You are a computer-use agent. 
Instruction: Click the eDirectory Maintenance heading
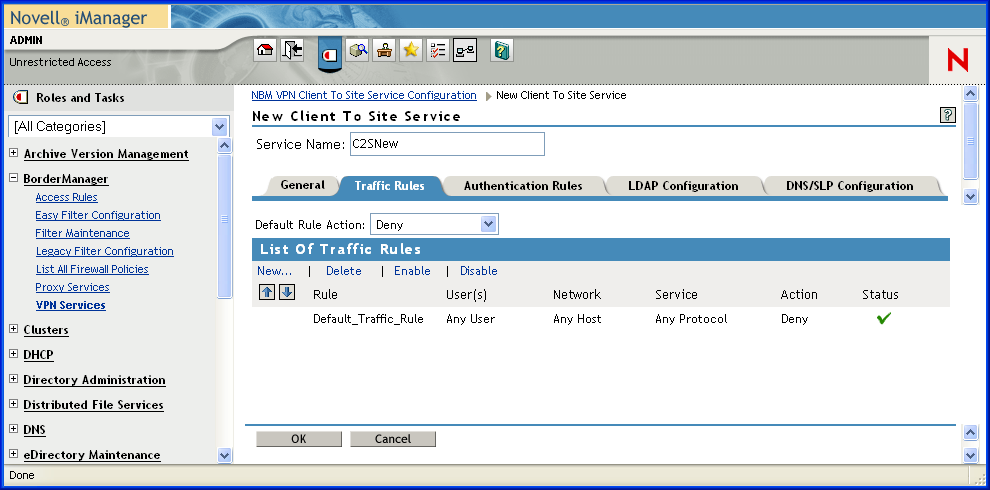[x=92, y=455]
